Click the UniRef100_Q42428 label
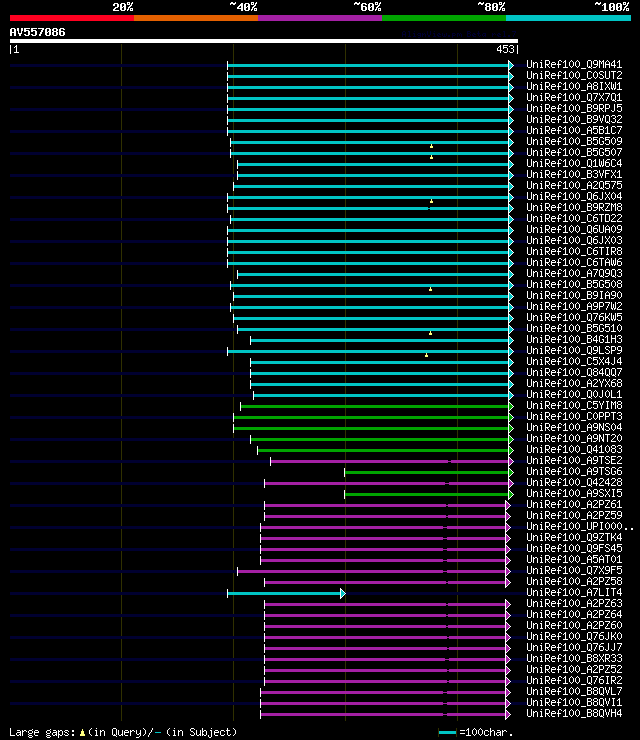 574,482
